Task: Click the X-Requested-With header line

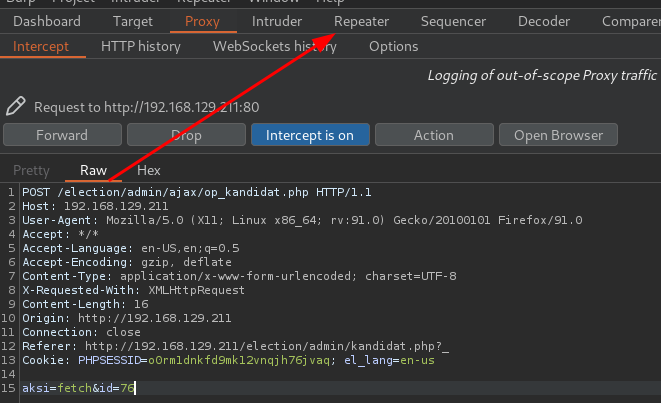Action: pos(133,290)
